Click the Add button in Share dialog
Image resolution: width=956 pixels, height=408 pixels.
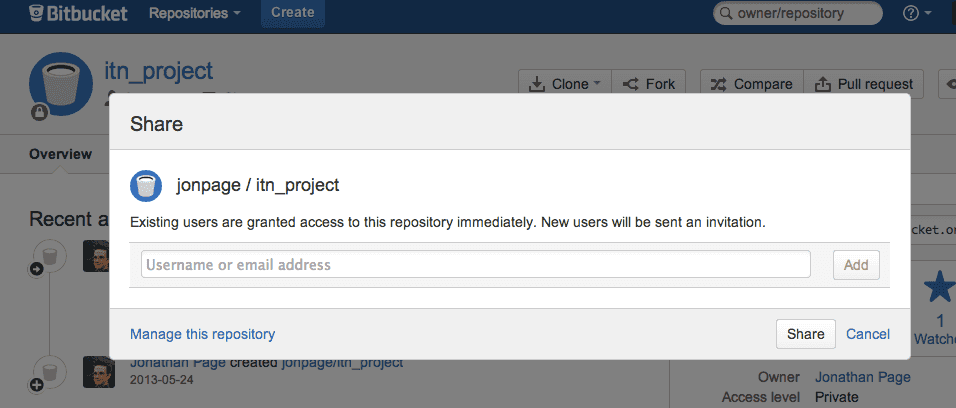pos(856,265)
